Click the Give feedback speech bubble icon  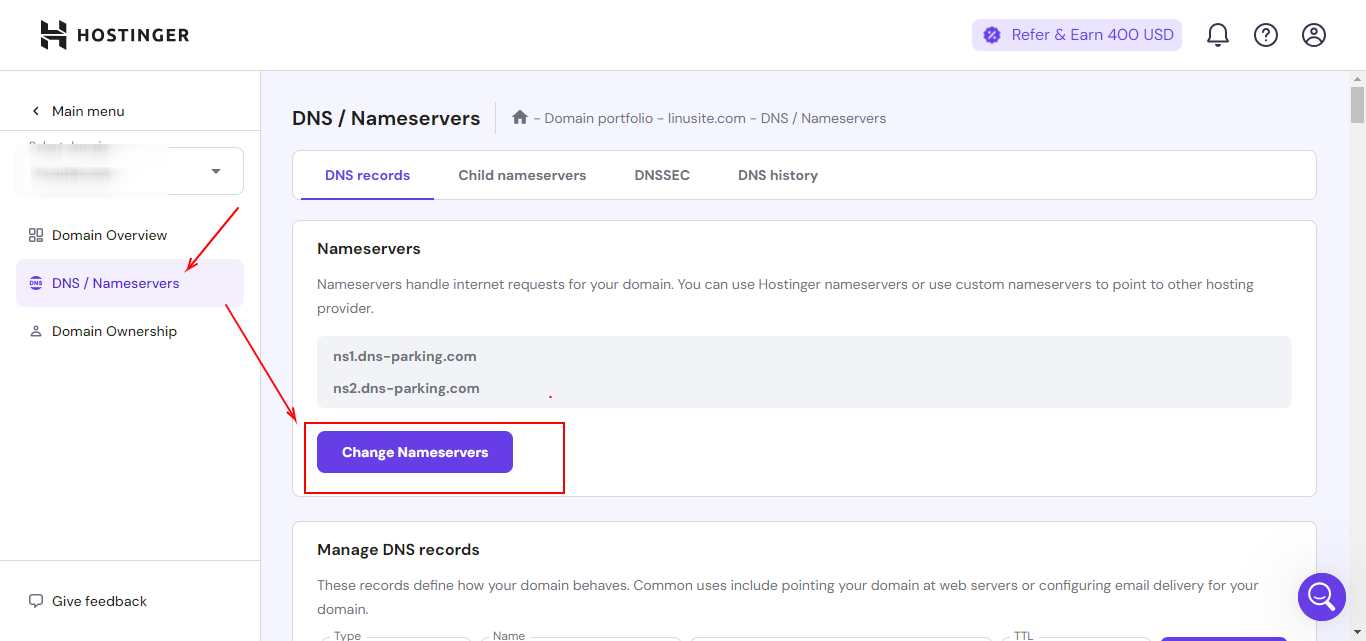pyautogui.click(x=36, y=601)
